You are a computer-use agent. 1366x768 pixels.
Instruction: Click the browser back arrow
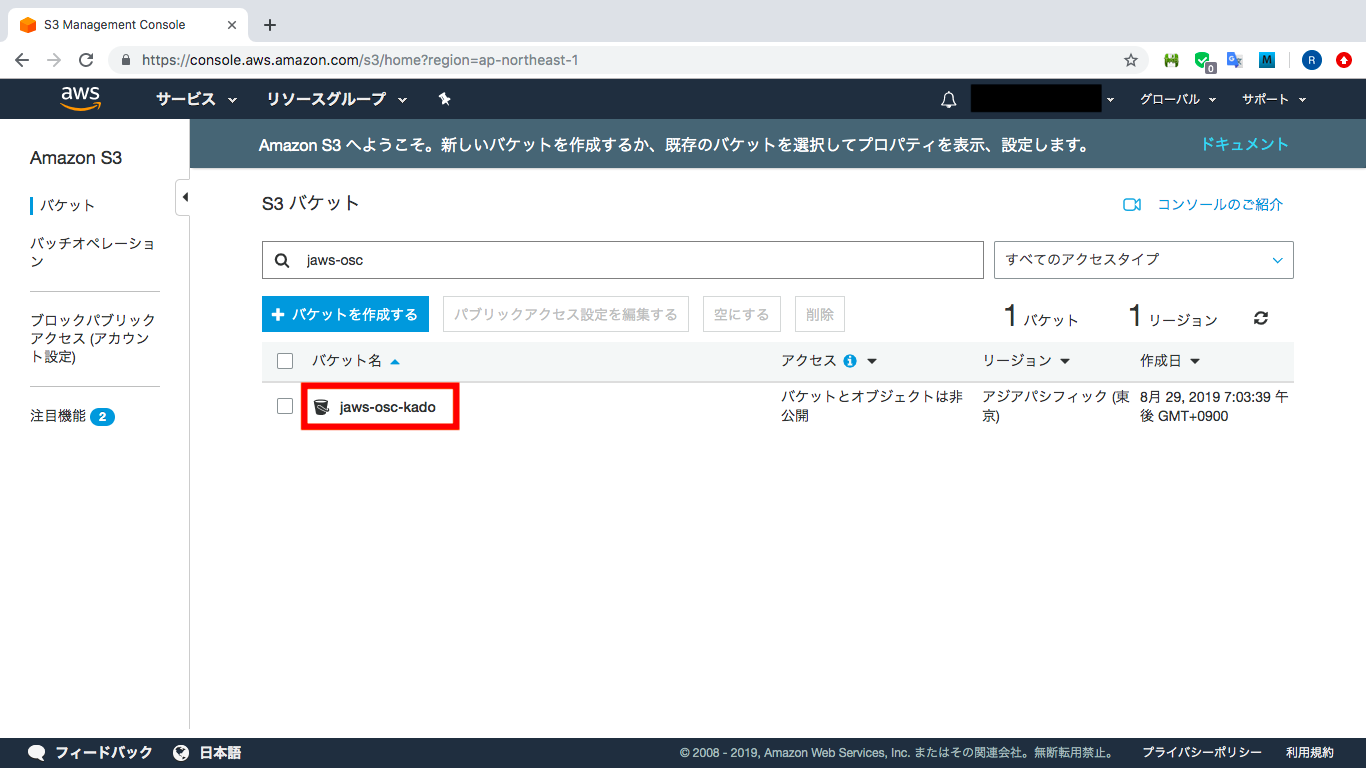point(22,60)
